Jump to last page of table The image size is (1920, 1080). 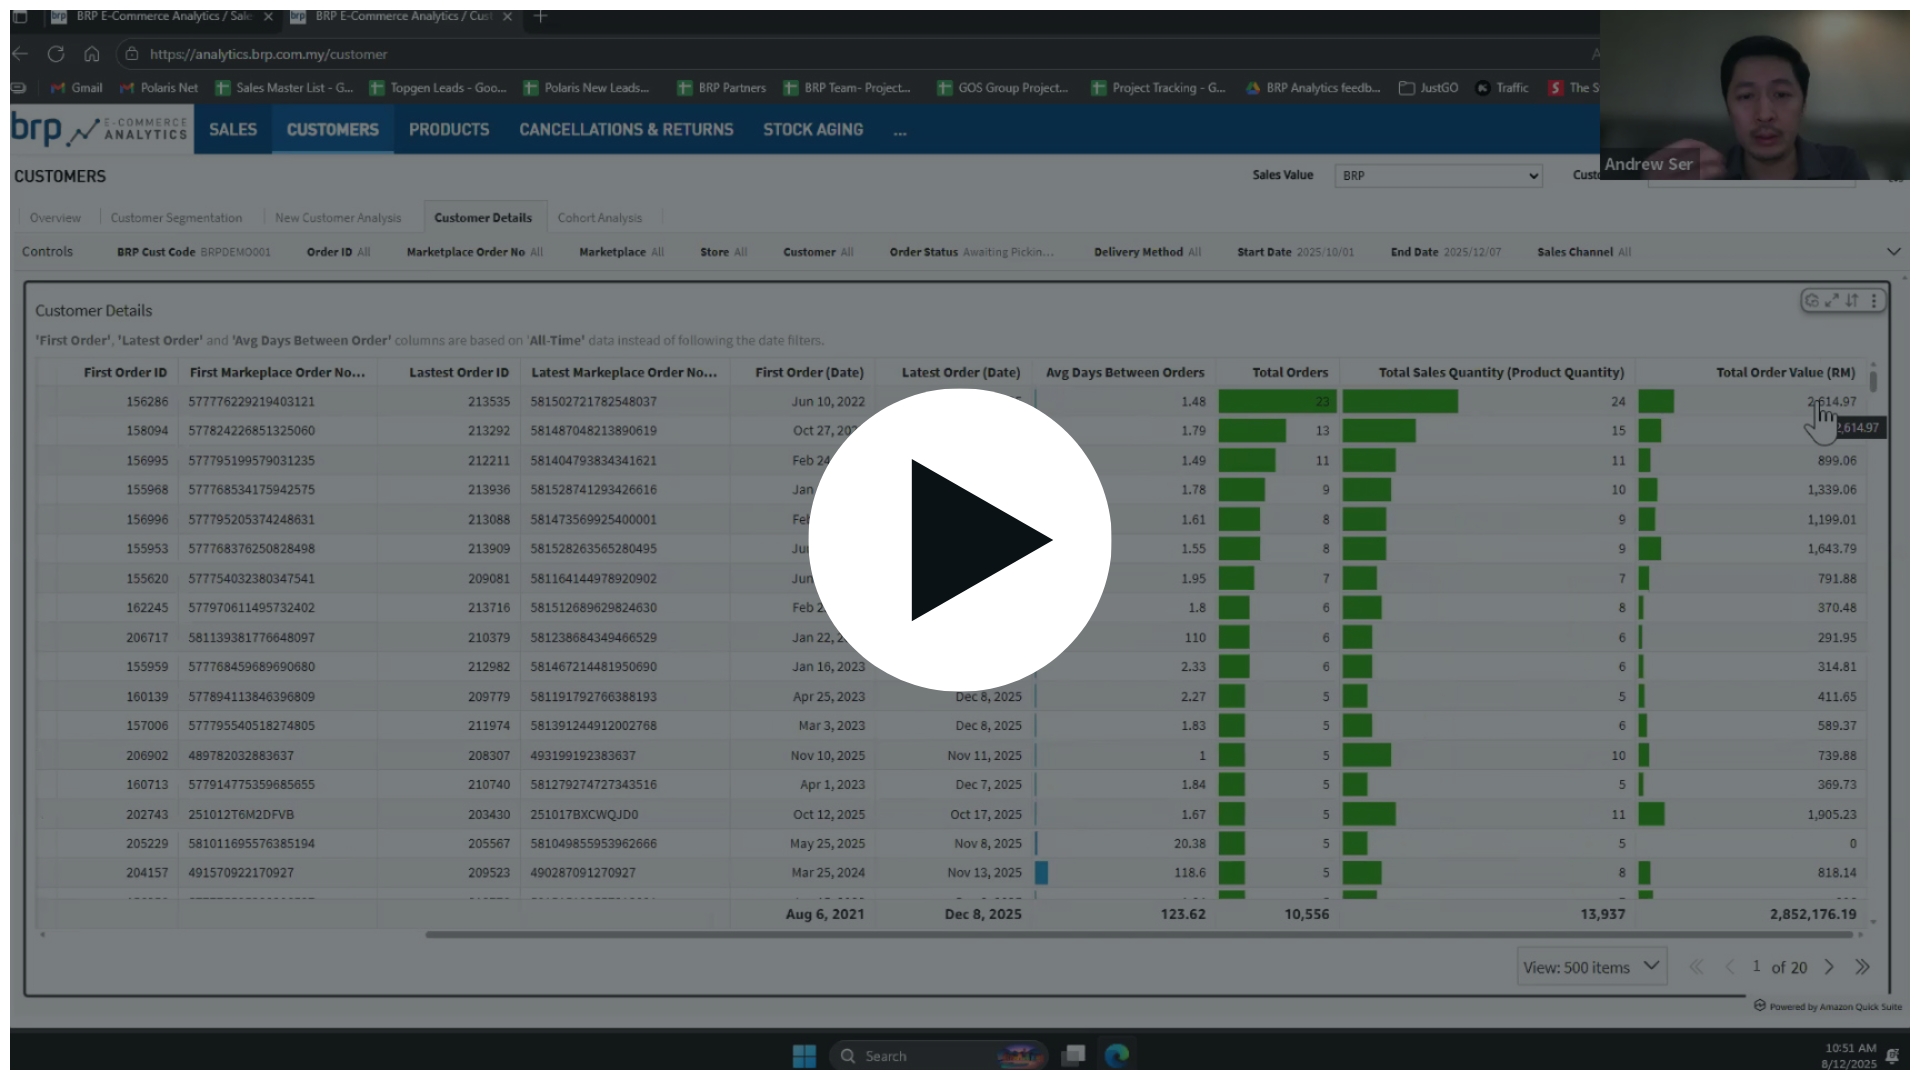(x=1862, y=967)
